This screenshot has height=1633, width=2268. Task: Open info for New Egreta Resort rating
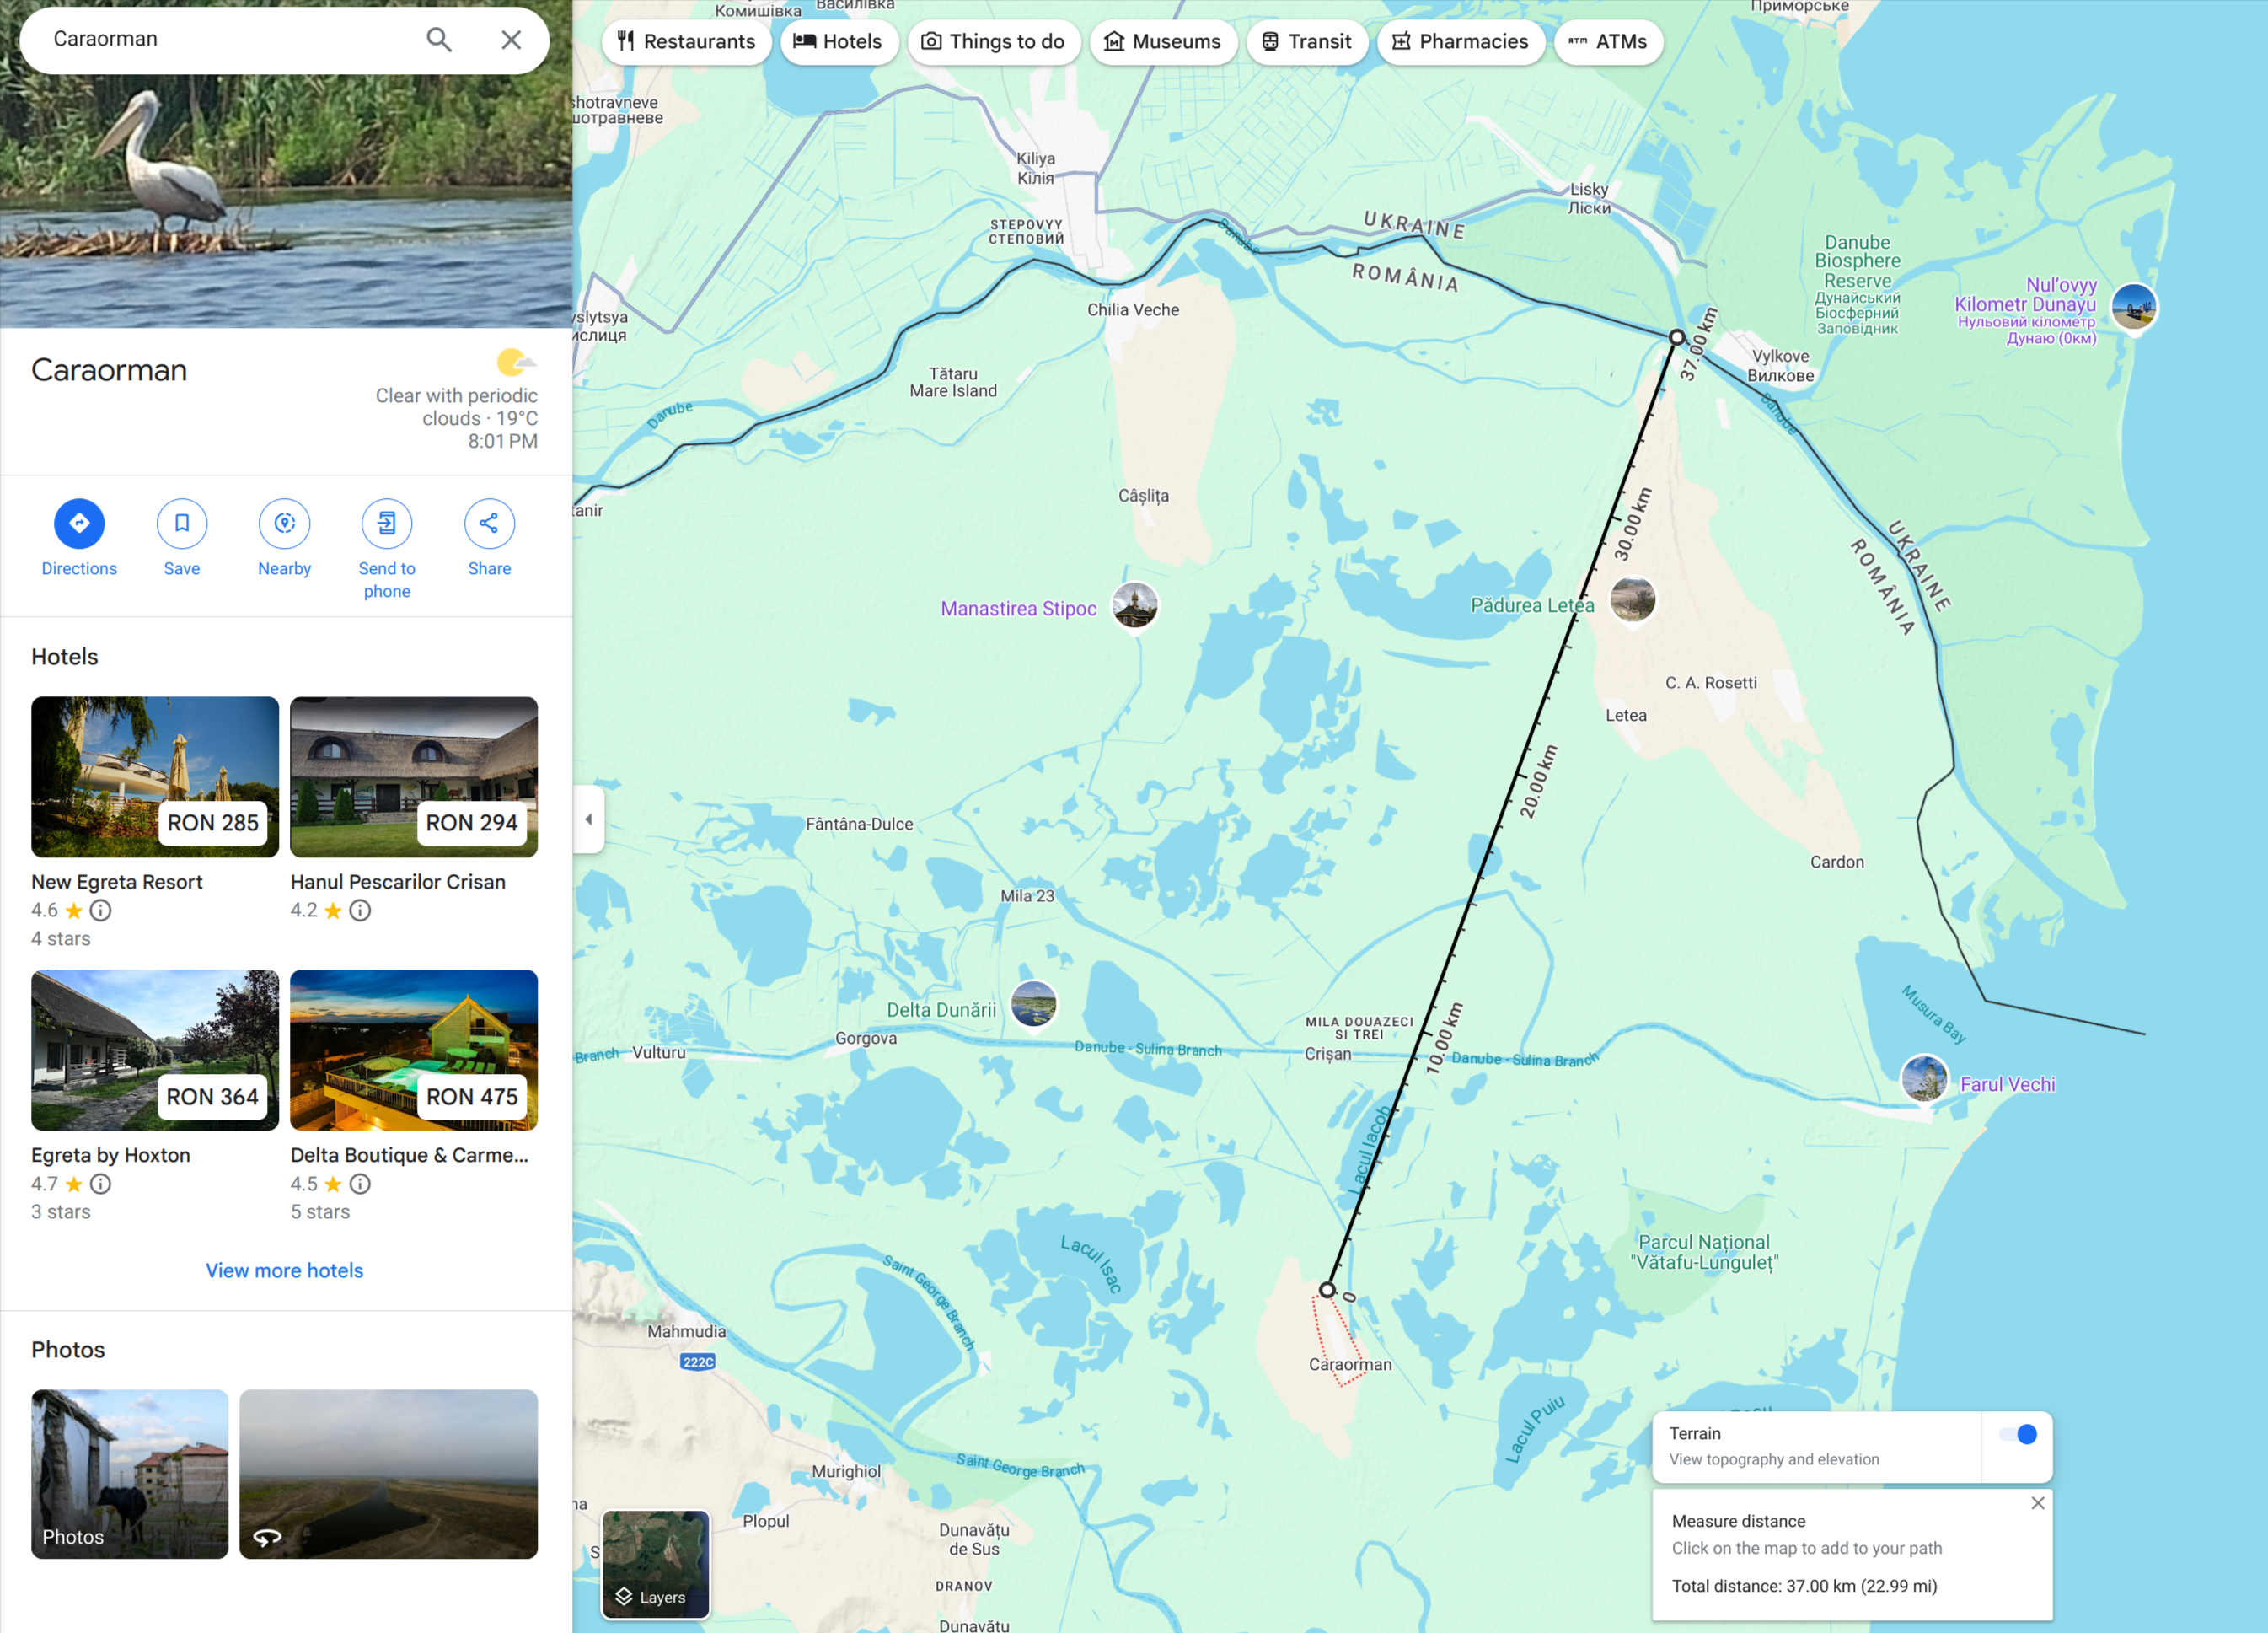coord(101,910)
